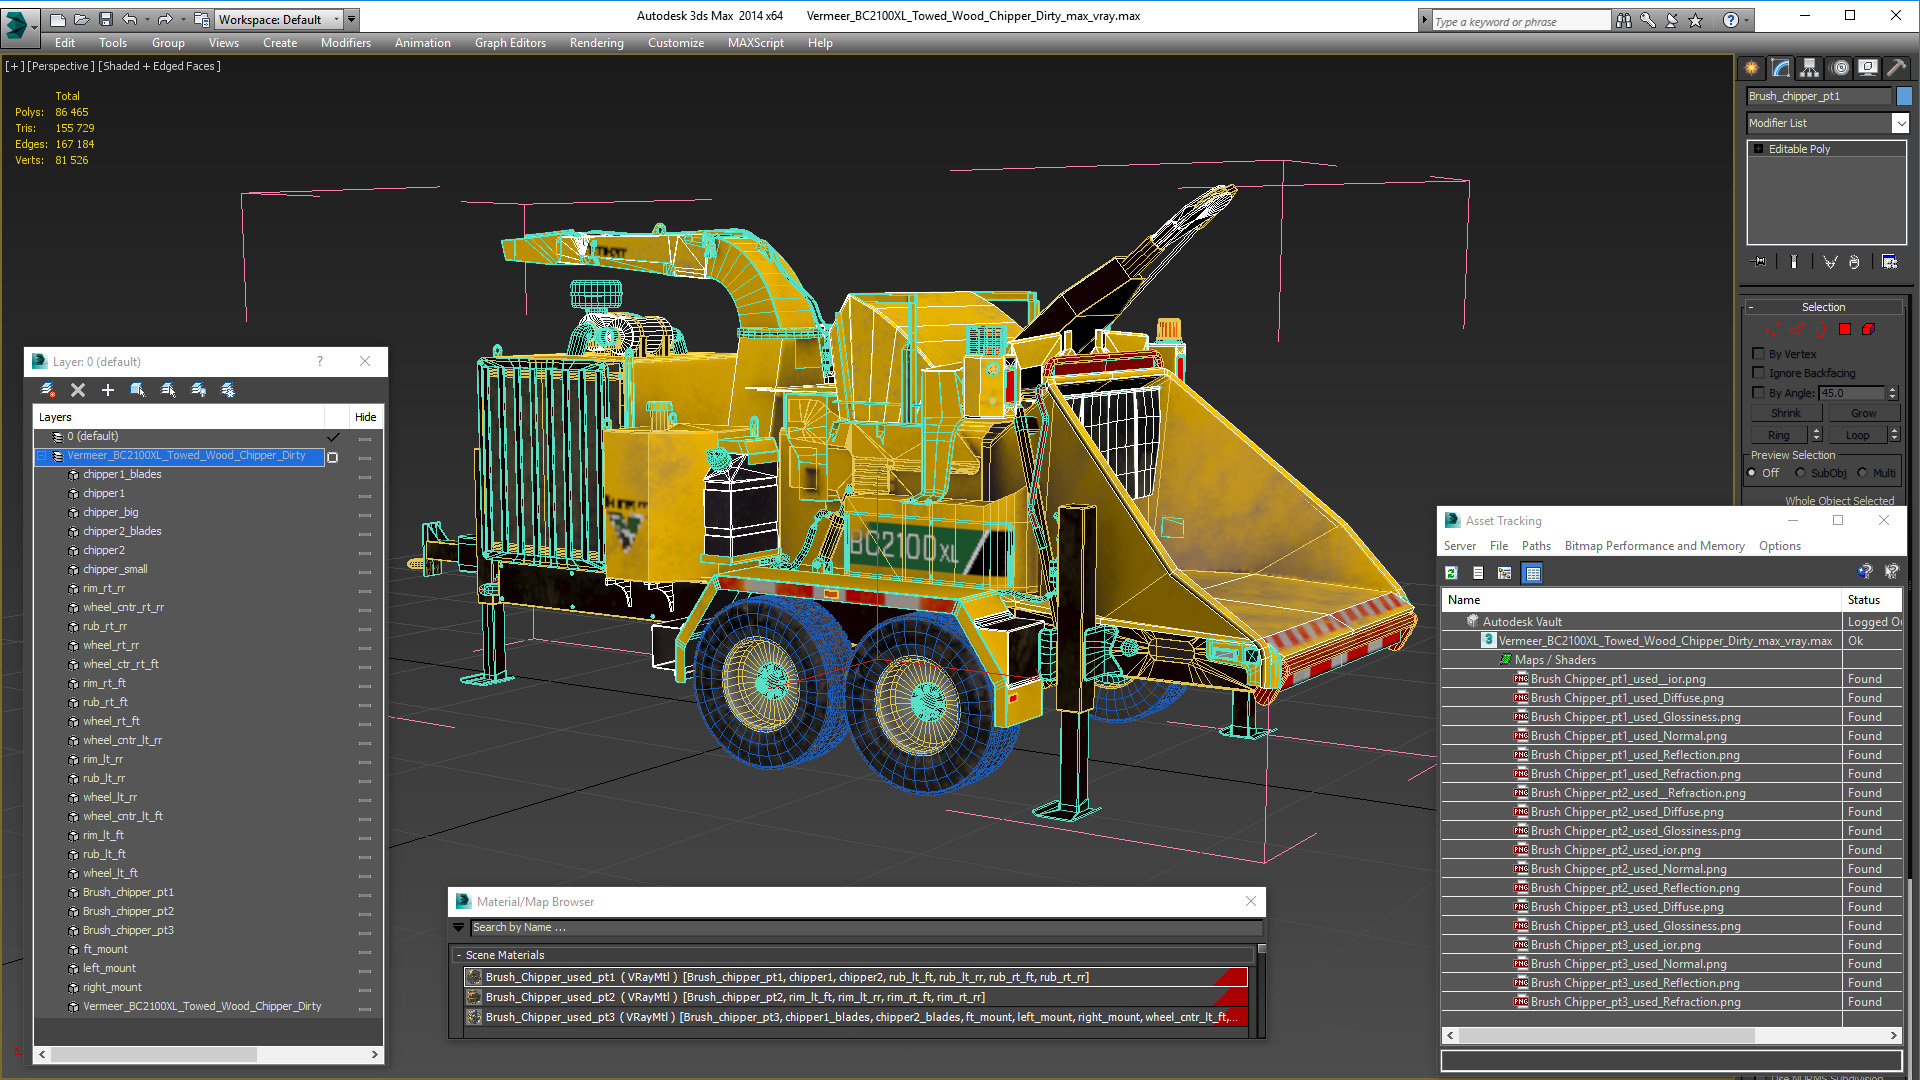Image resolution: width=1920 pixels, height=1080 pixels.
Task: Click Configure Modifier Sets icon
Action: (x=1889, y=262)
